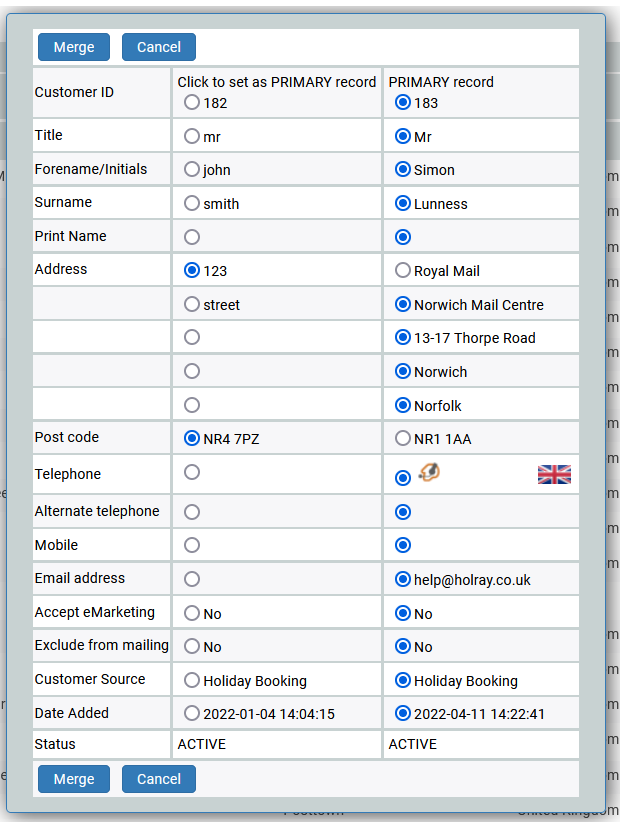Image resolution: width=620 pixels, height=822 pixels.
Task: Set customer 182 as primary record
Action: coord(192,102)
